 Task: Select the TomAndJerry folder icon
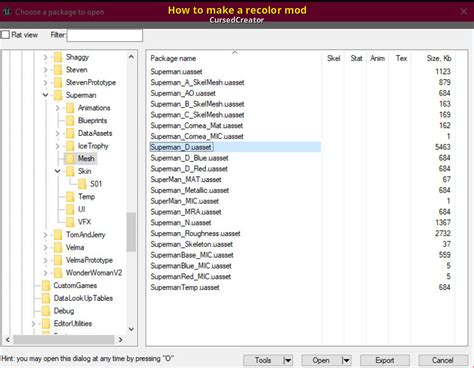coord(58,235)
